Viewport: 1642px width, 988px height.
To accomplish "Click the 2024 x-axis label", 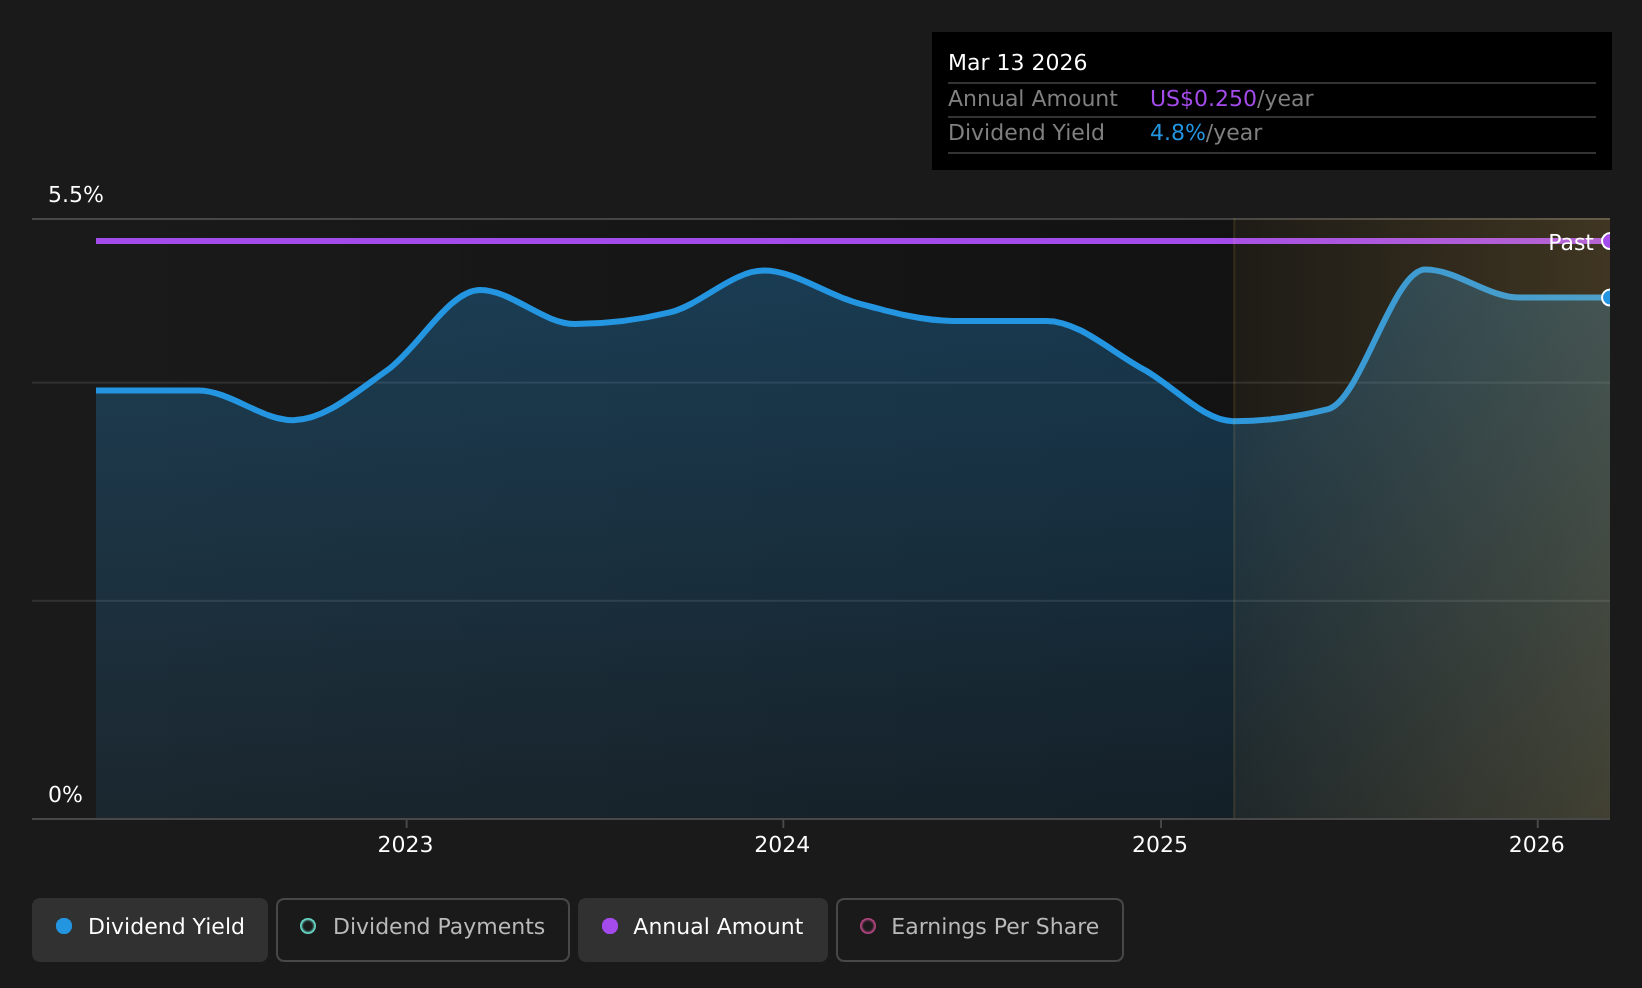I will tap(782, 845).
